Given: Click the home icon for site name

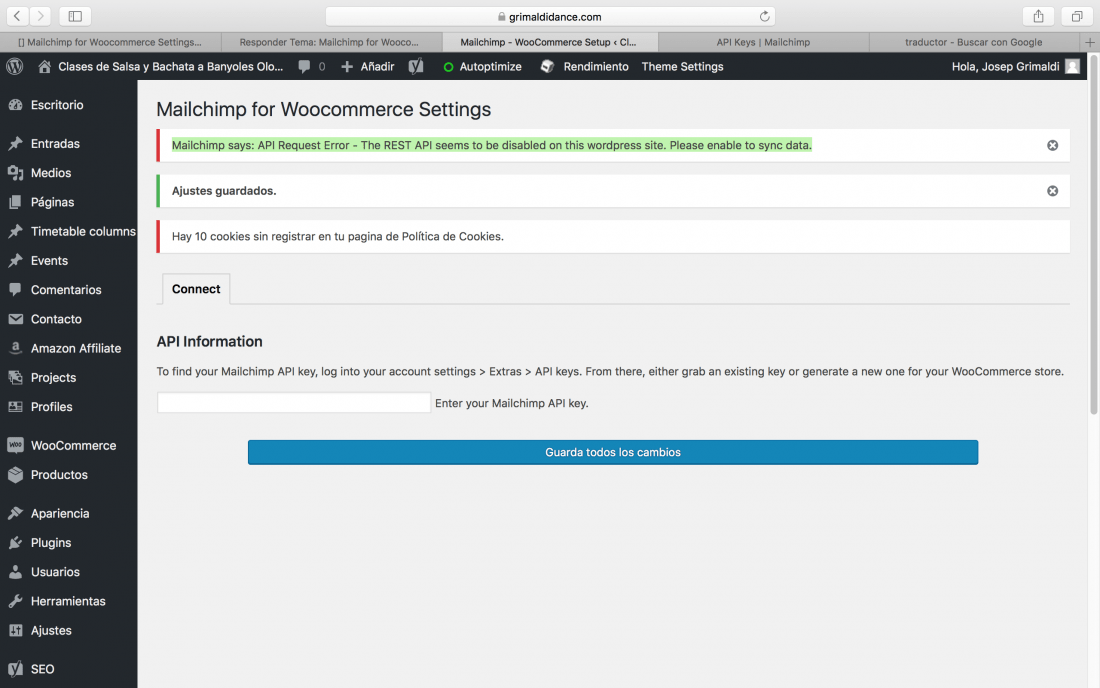Looking at the screenshot, I should click(x=44, y=67).
